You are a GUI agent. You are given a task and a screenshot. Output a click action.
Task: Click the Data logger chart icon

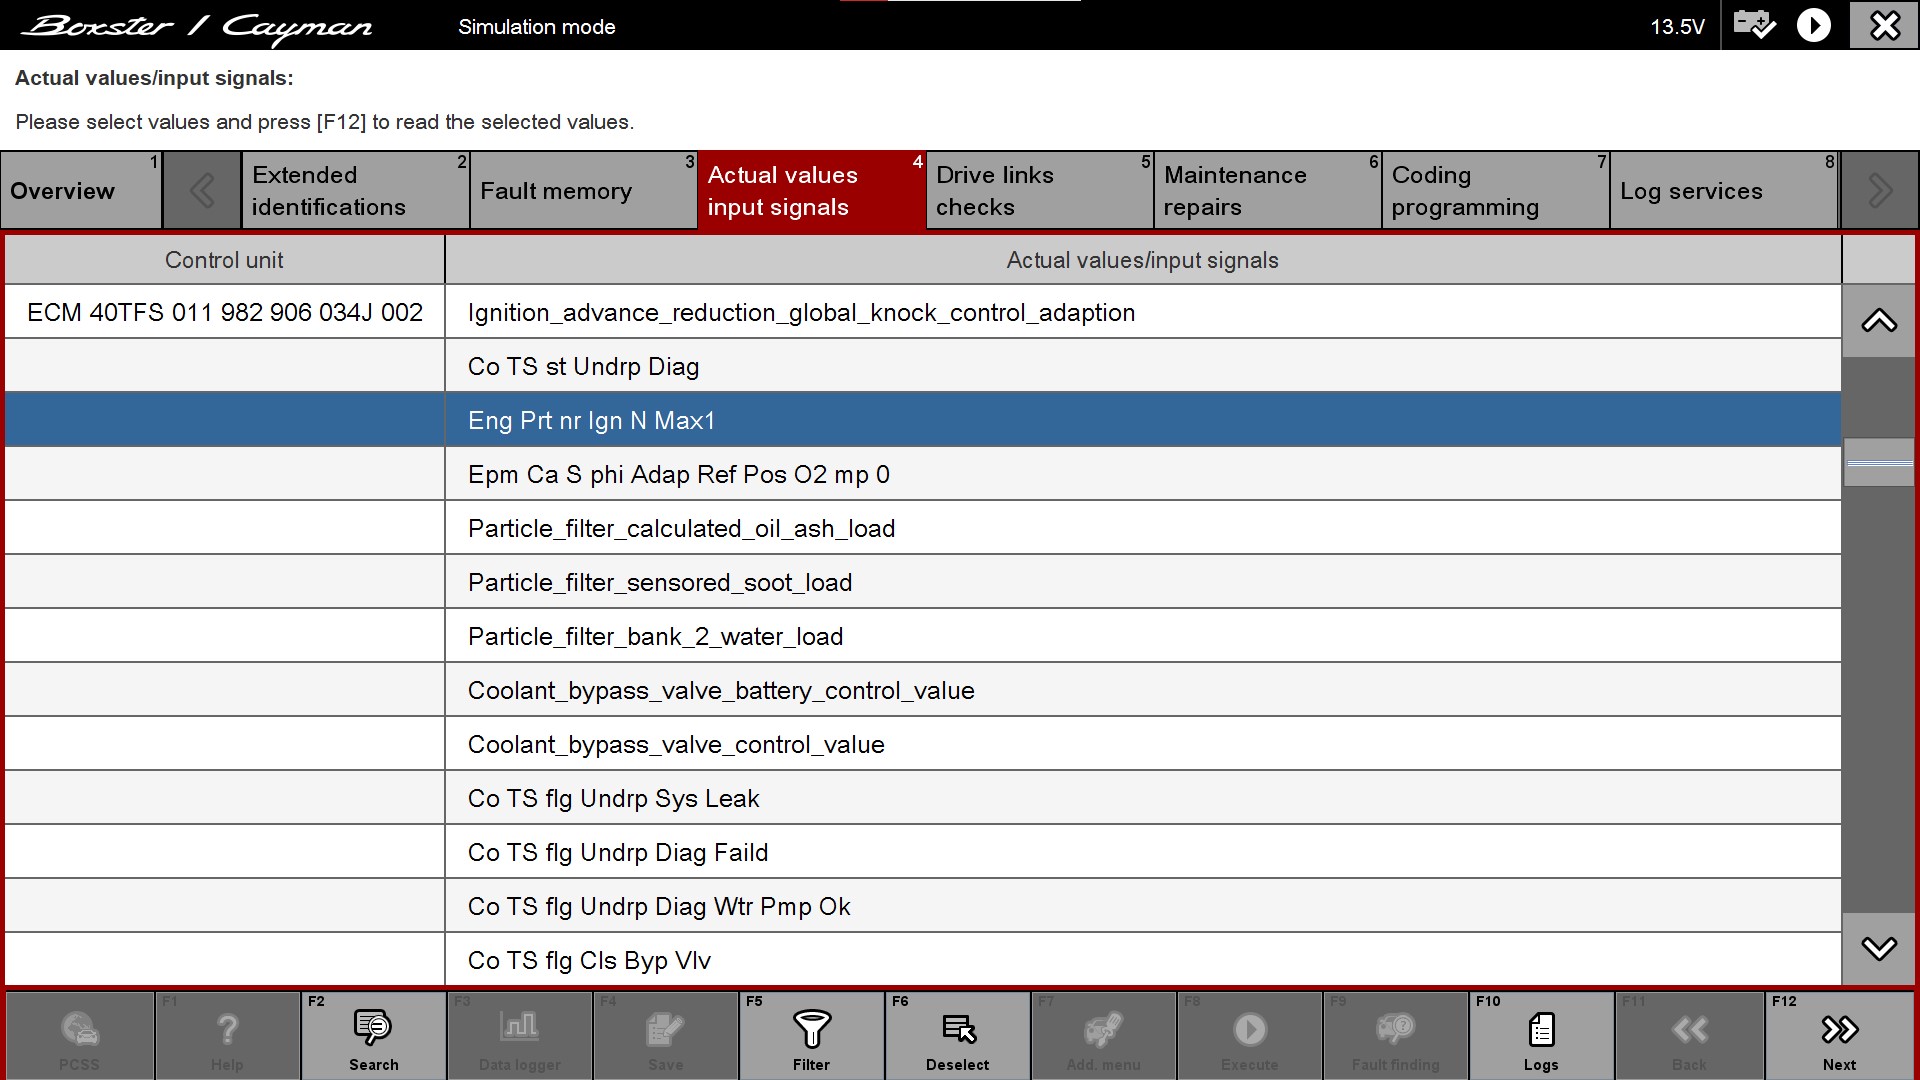519,1028
